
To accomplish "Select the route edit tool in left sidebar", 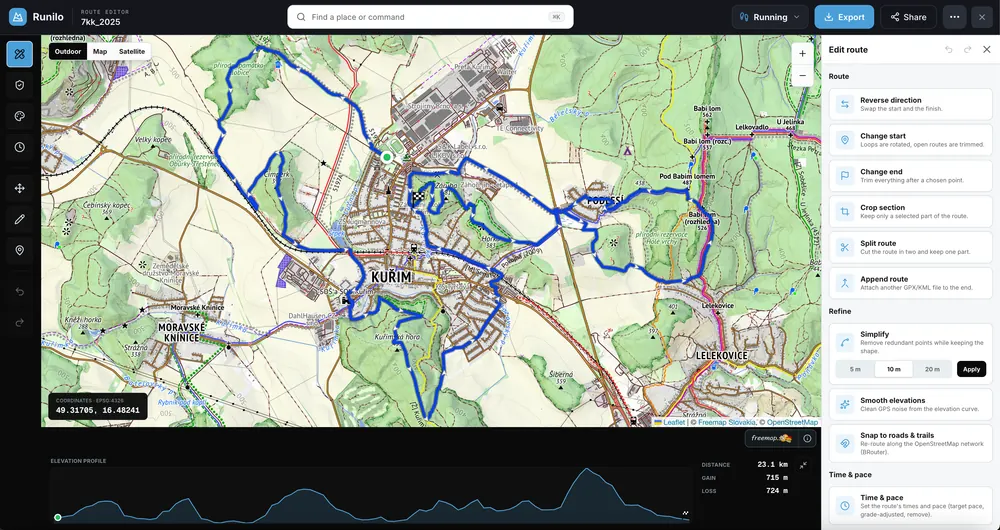I will tap(20, 54).
